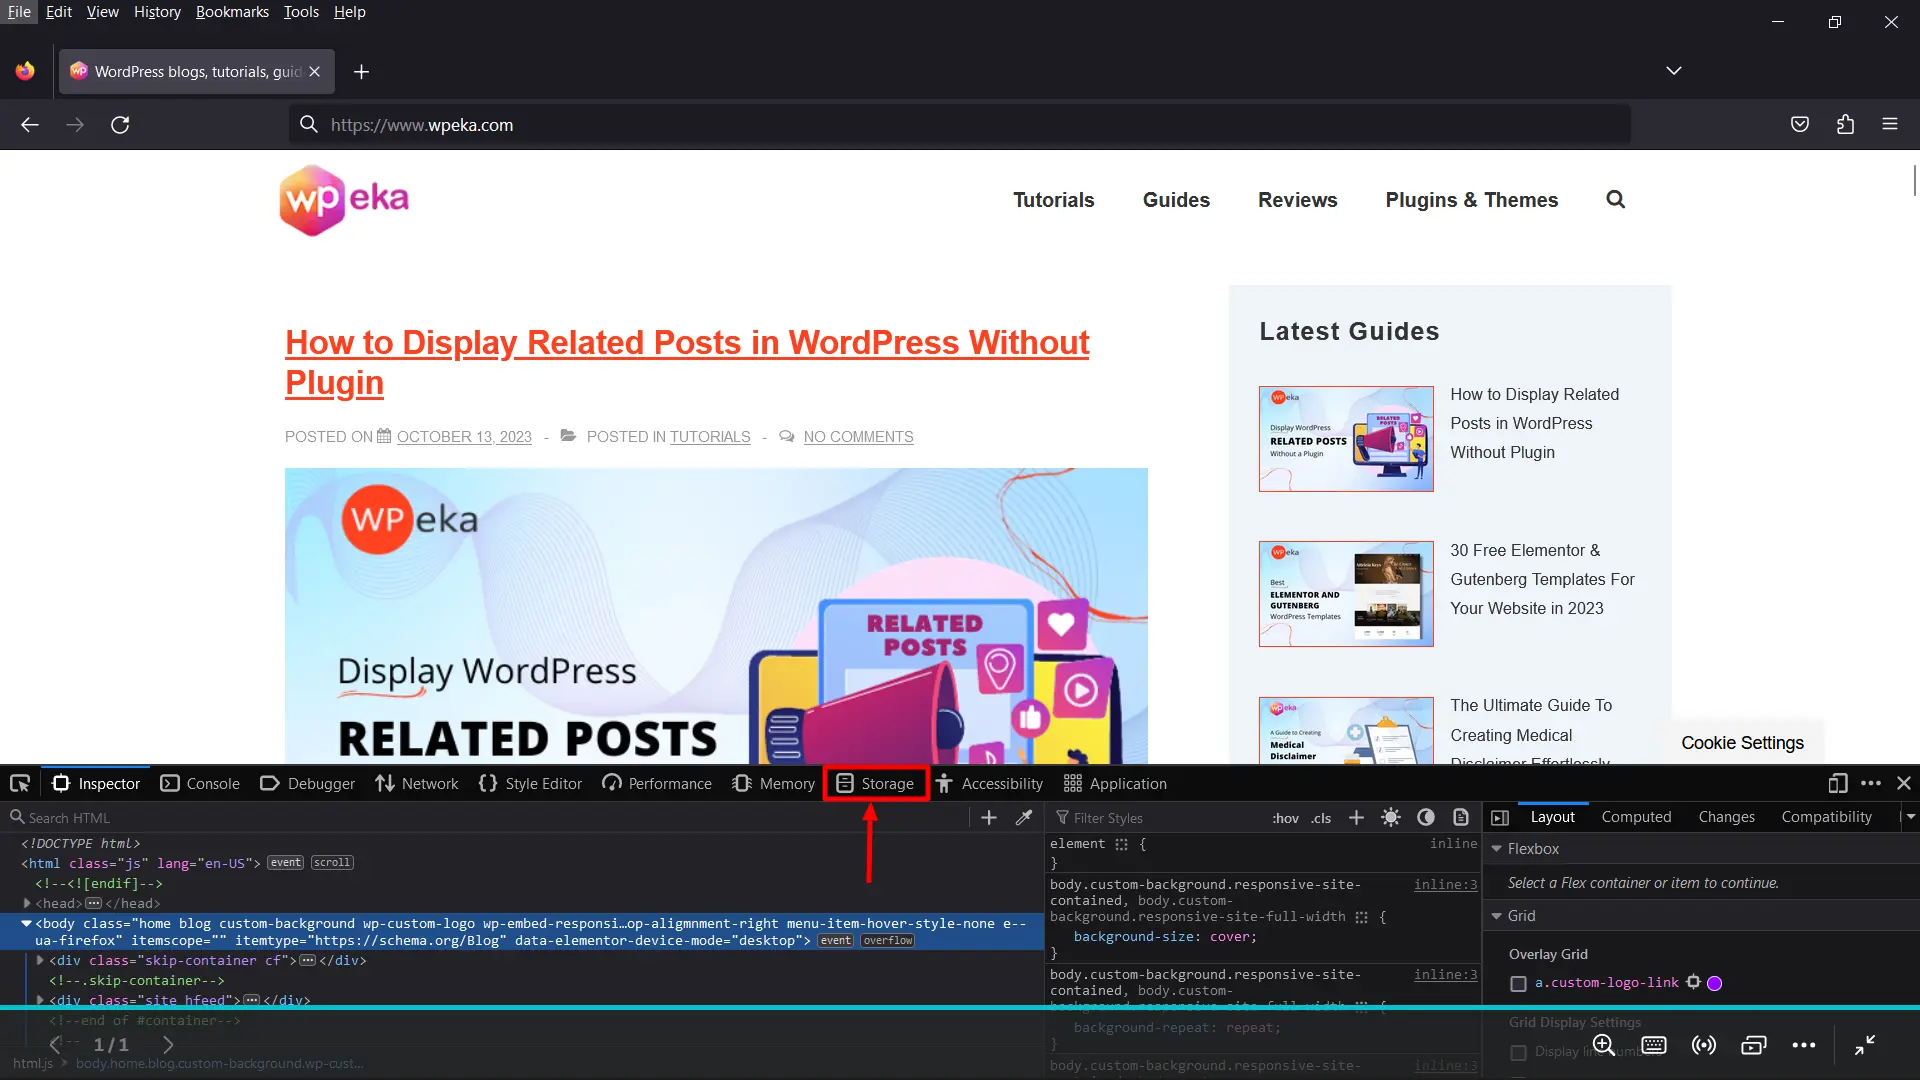
Task: Expand the site hfeed div node
Action: (40, 1000)
